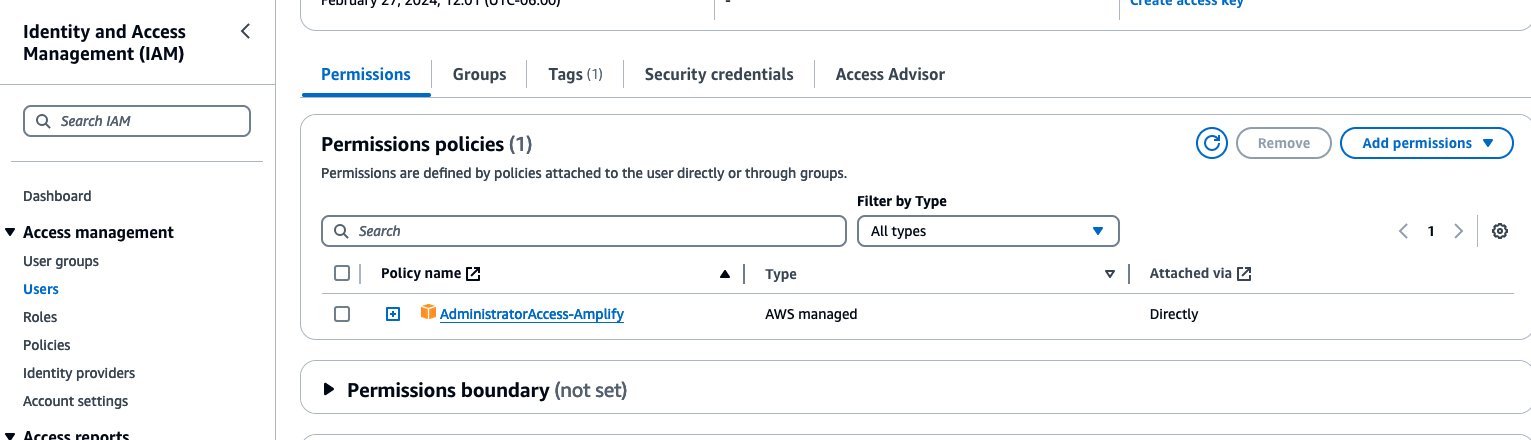Screen dimensions: 1531x440
Task: Switch to the Tags tab
Action: pos(575,74)
